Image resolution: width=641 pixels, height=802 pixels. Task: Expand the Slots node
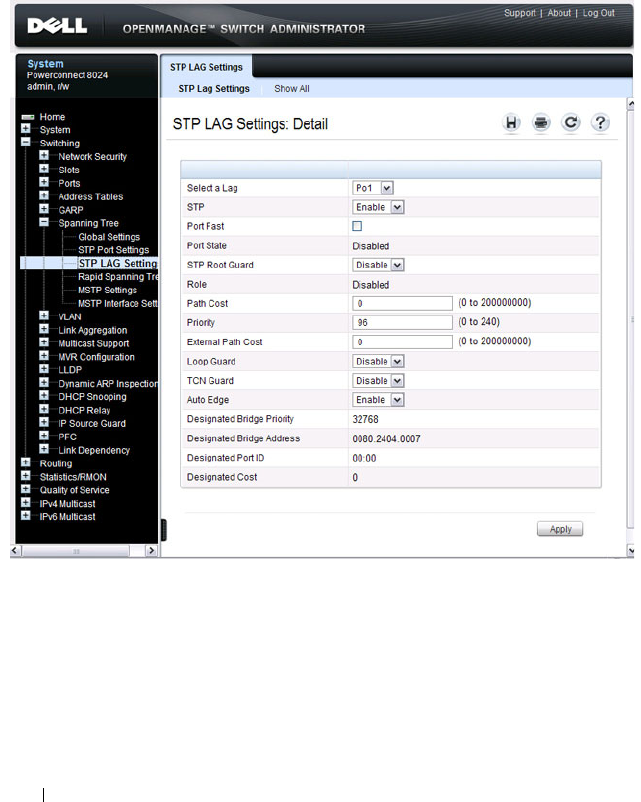pos(44,169)
